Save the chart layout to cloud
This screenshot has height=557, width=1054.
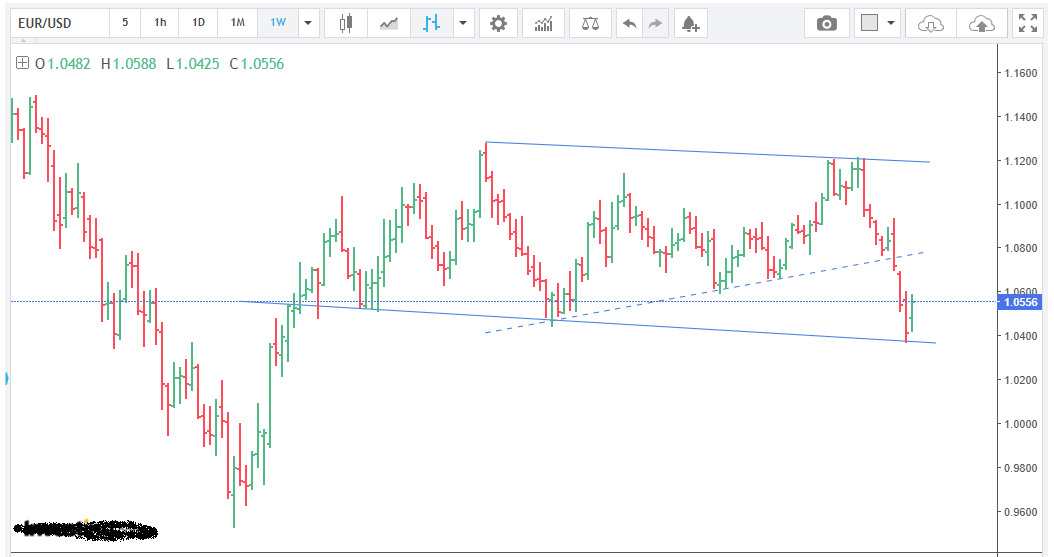(x=982, y=23)
